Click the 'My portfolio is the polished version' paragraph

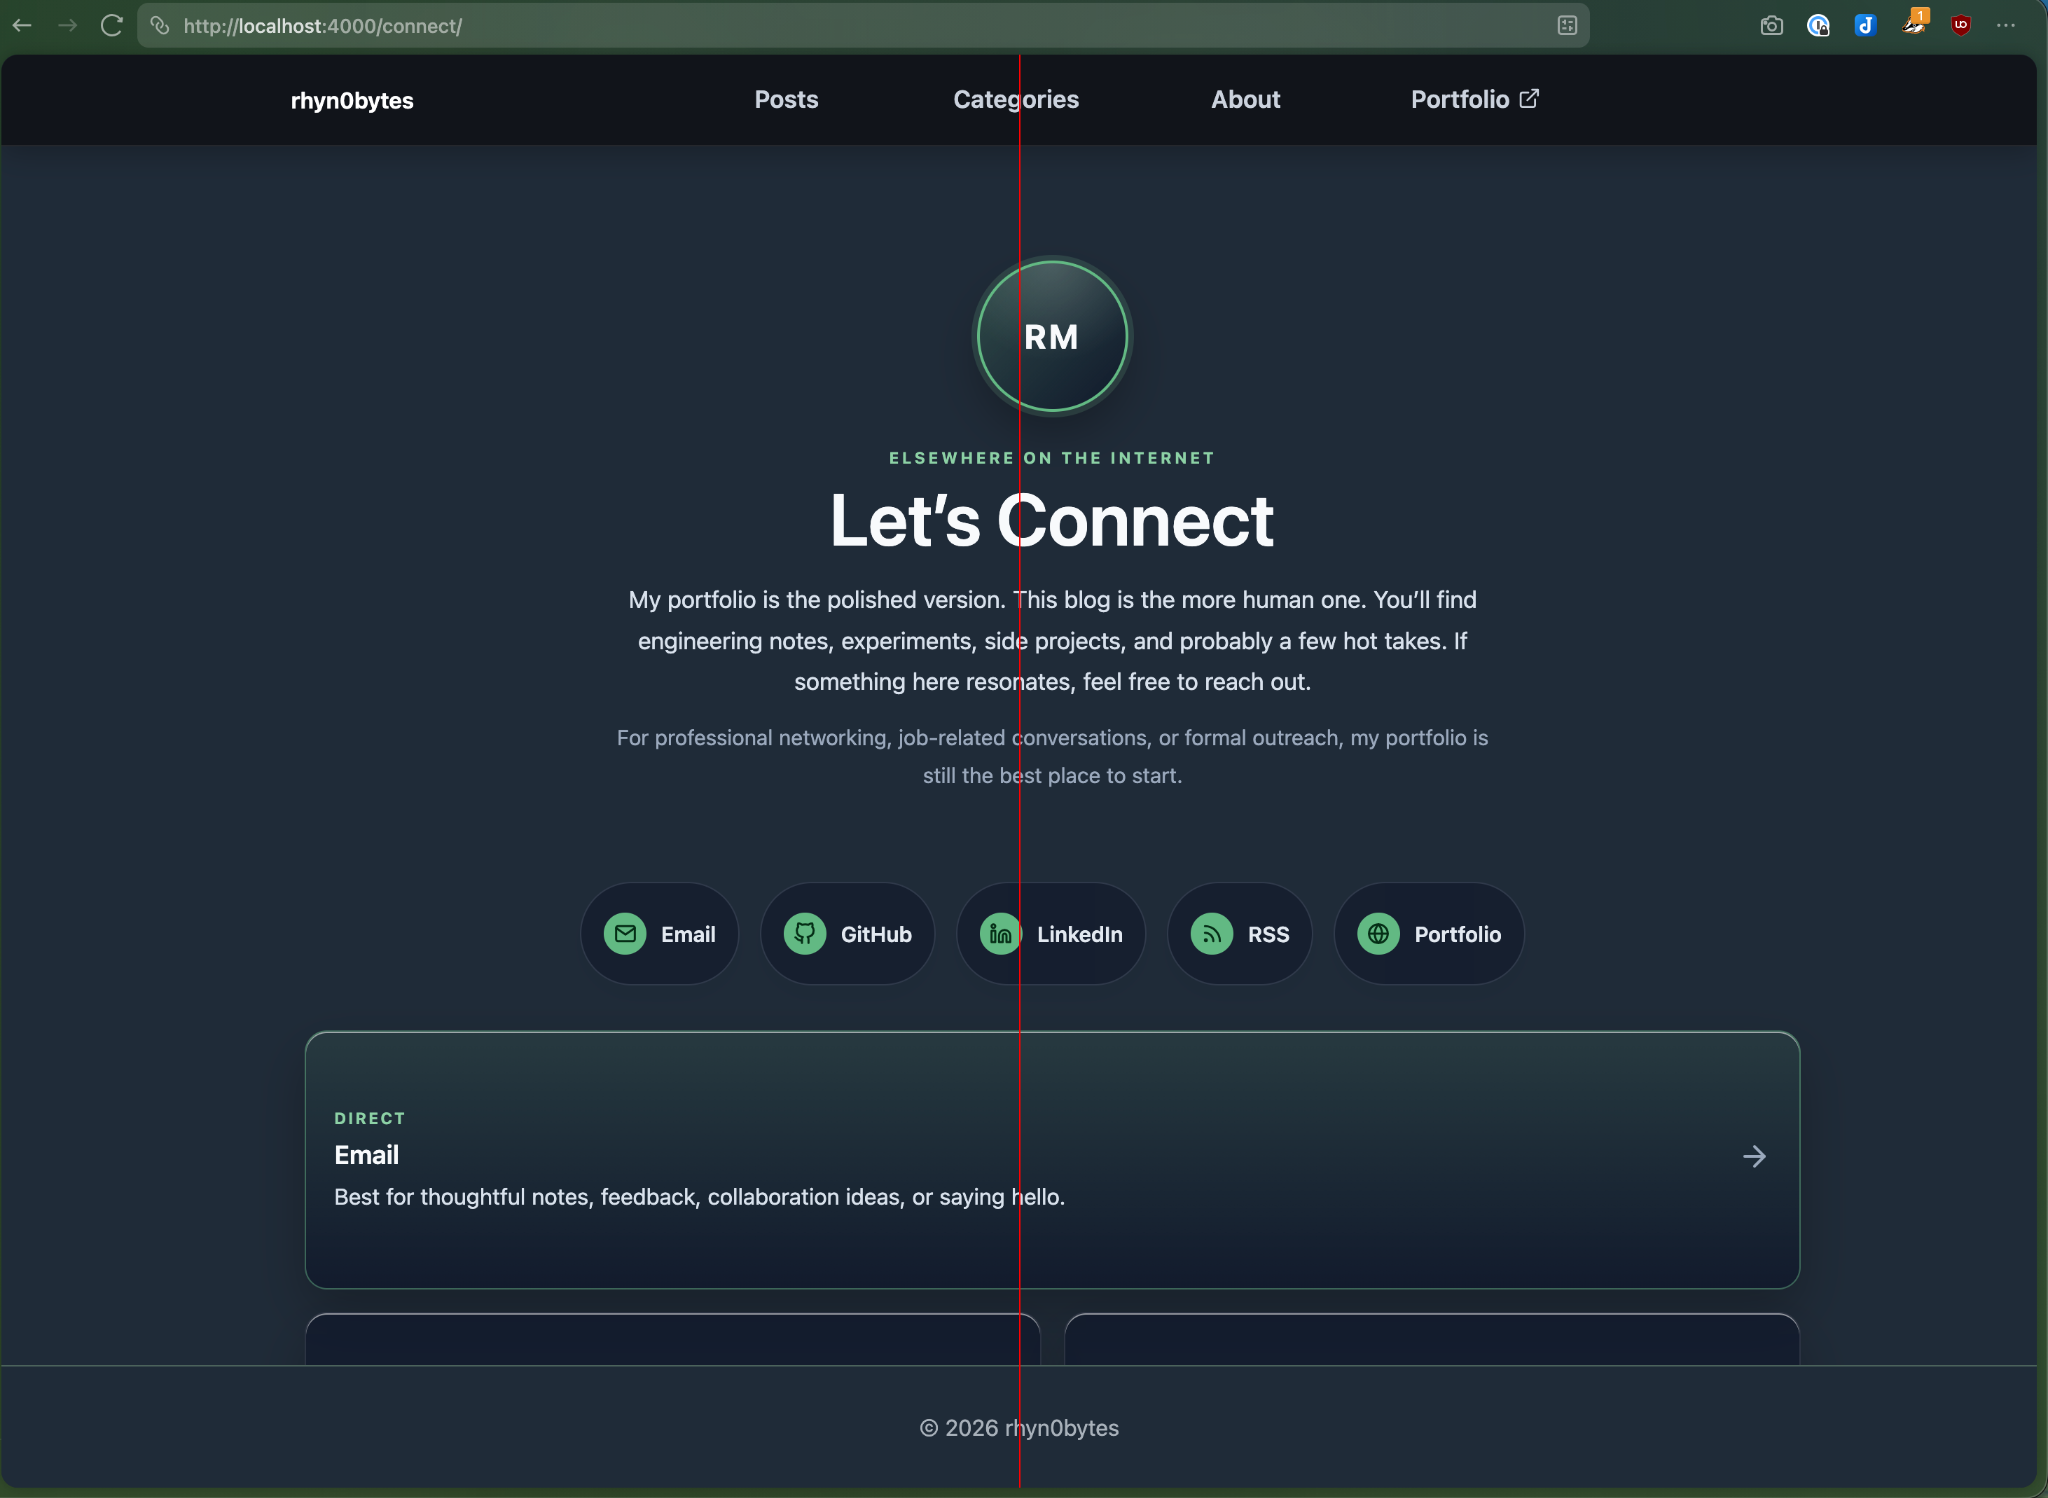[1052, 641]
